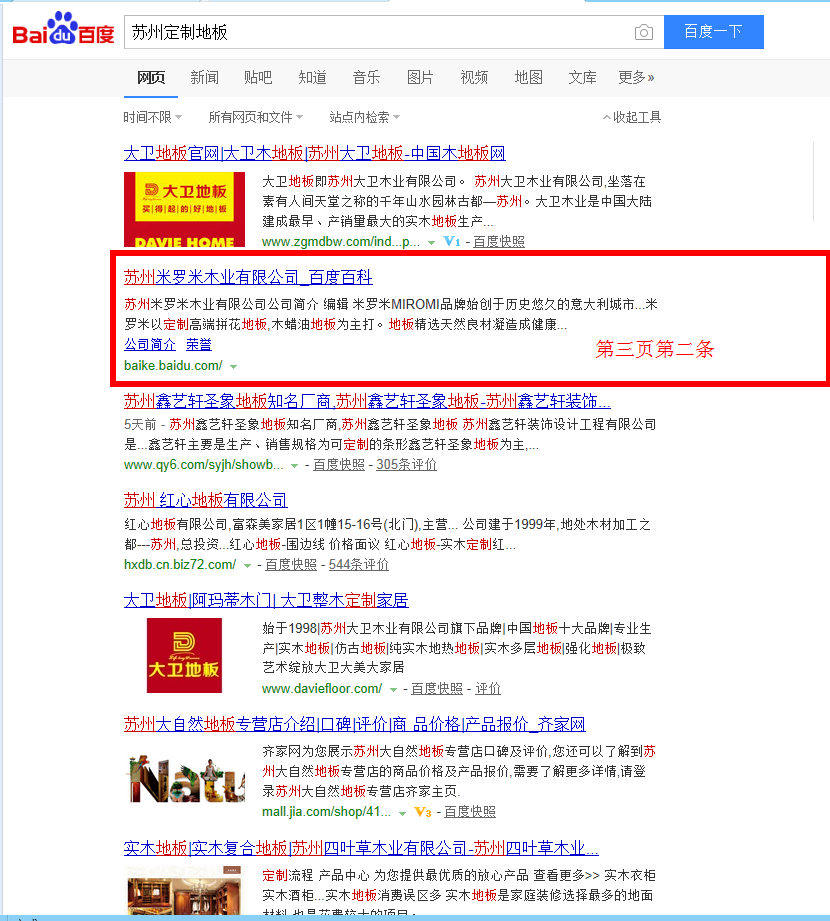
Task: Open result 大卫地板|阿玛蒂木门|大卫整木定制家居
Action: coord(266,600)
